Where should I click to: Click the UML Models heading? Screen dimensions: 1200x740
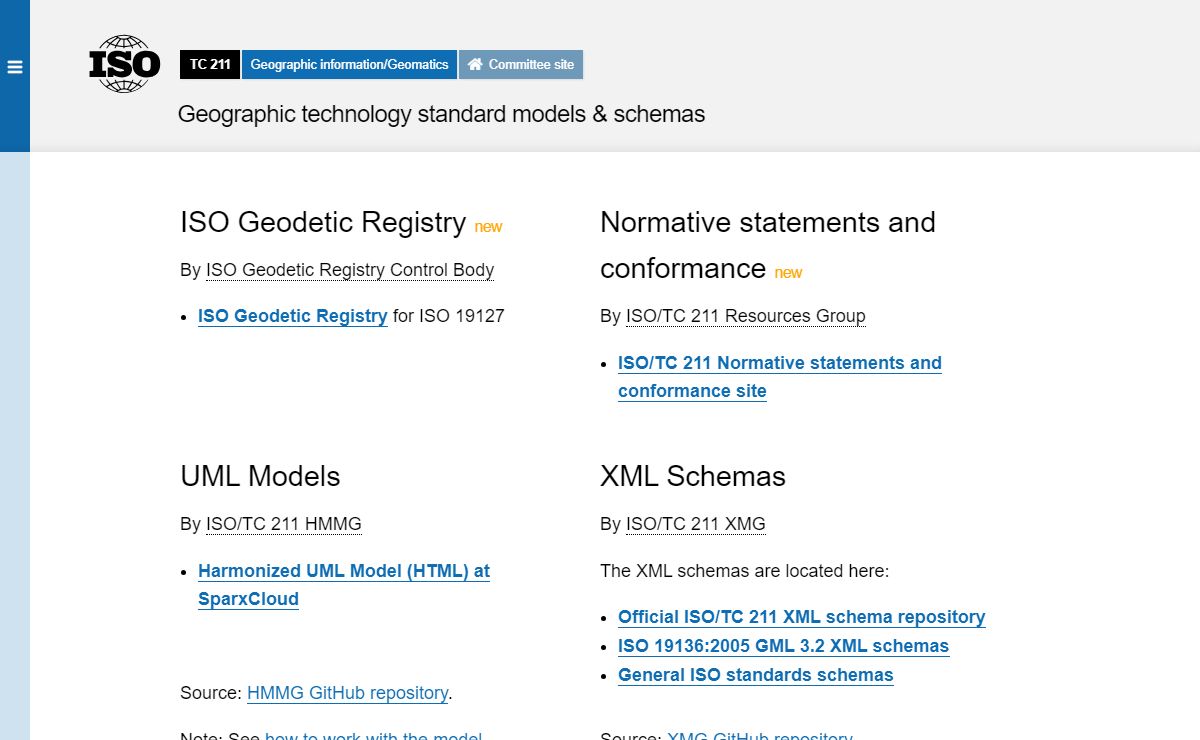click(x=260, y=476)
